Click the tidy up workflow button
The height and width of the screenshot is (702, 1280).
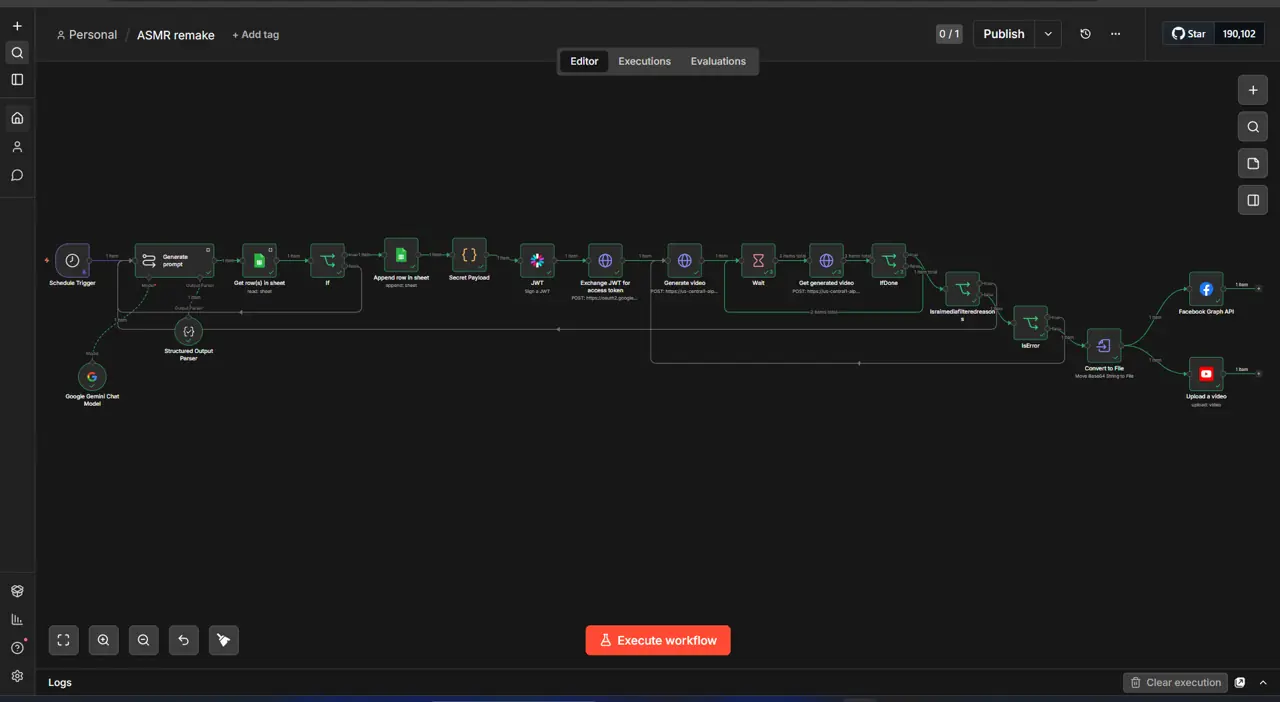point(223,640)
